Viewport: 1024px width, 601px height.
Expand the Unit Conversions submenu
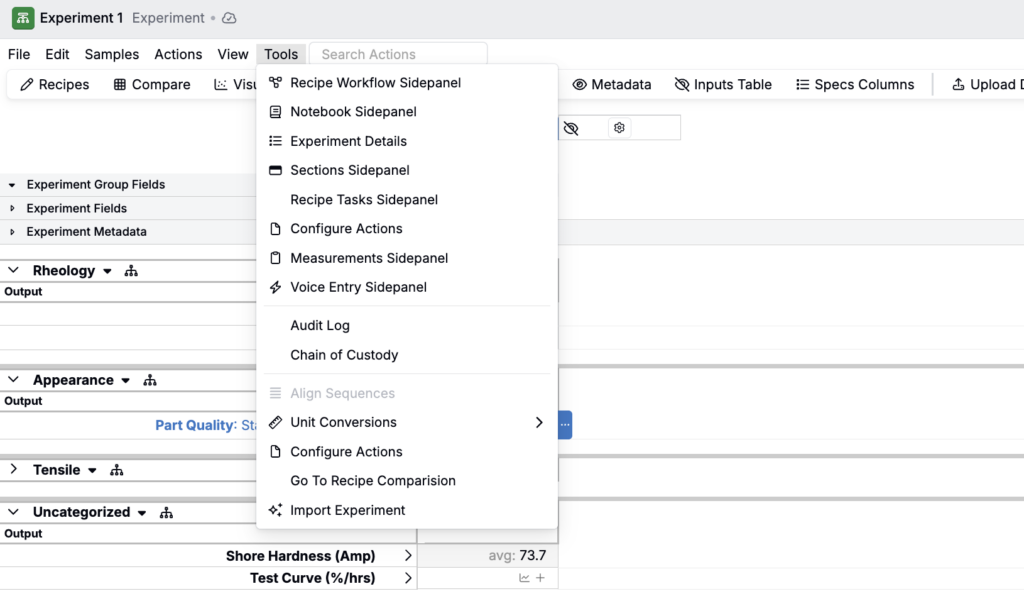539,423
